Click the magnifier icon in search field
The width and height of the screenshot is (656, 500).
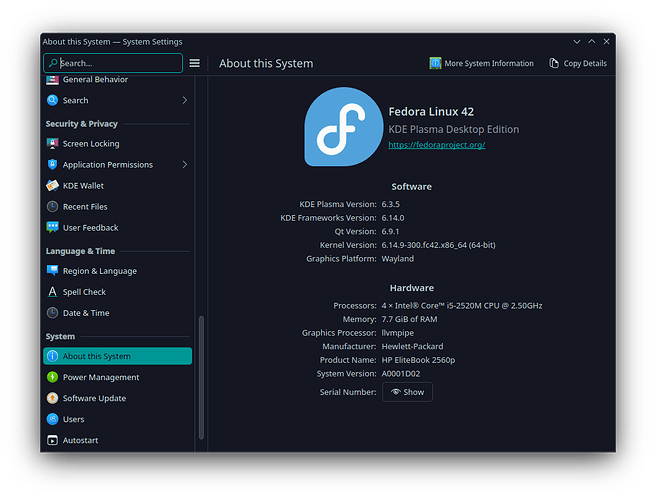point(53,63)
